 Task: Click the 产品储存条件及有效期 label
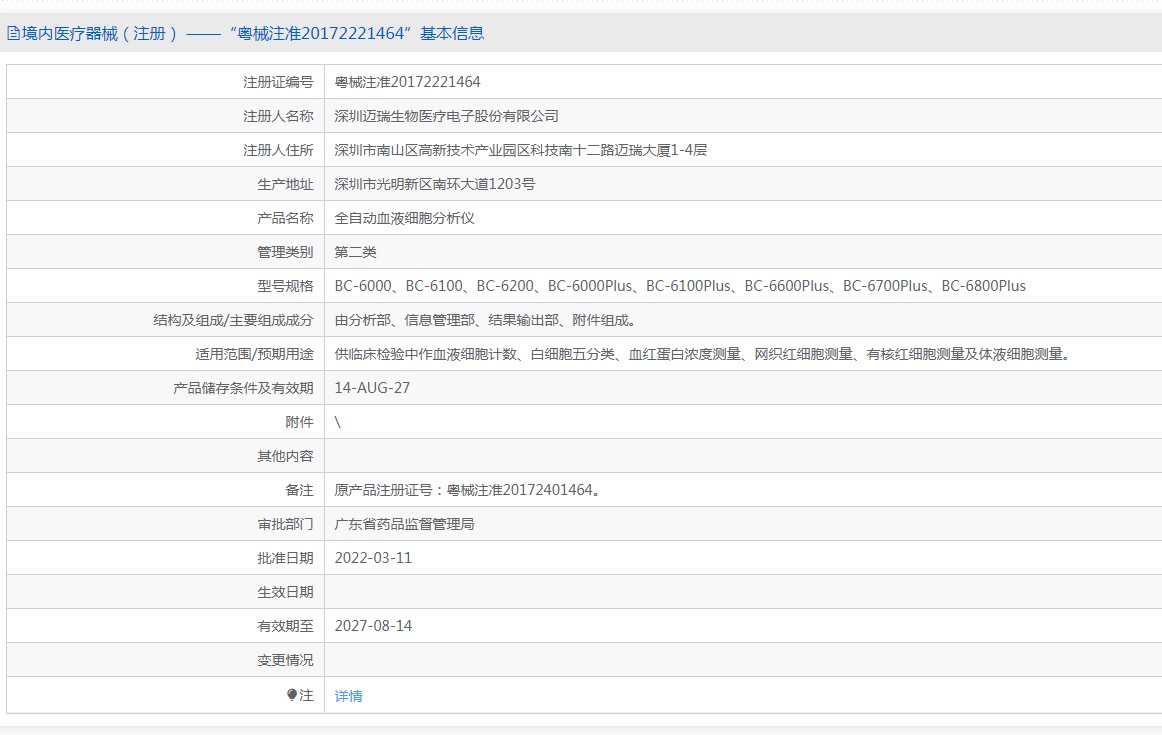(x=243, y=388)
